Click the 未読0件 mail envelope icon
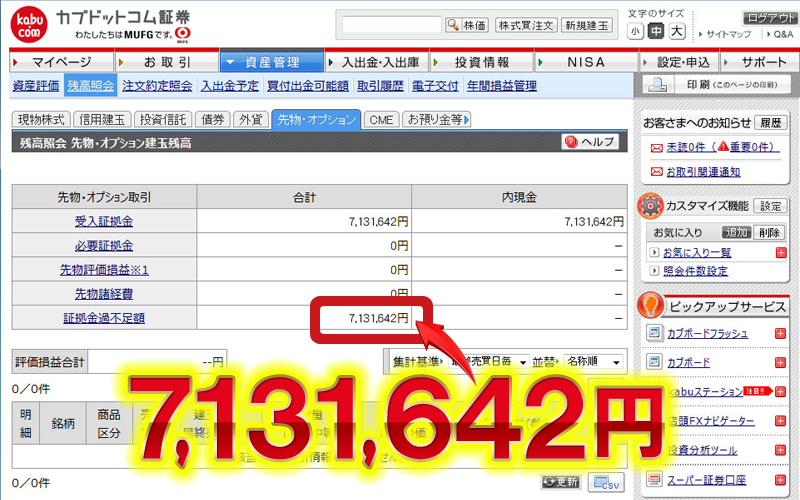This screenshot has width=800, height=500. pyautogui.click(x=657, y=147)
